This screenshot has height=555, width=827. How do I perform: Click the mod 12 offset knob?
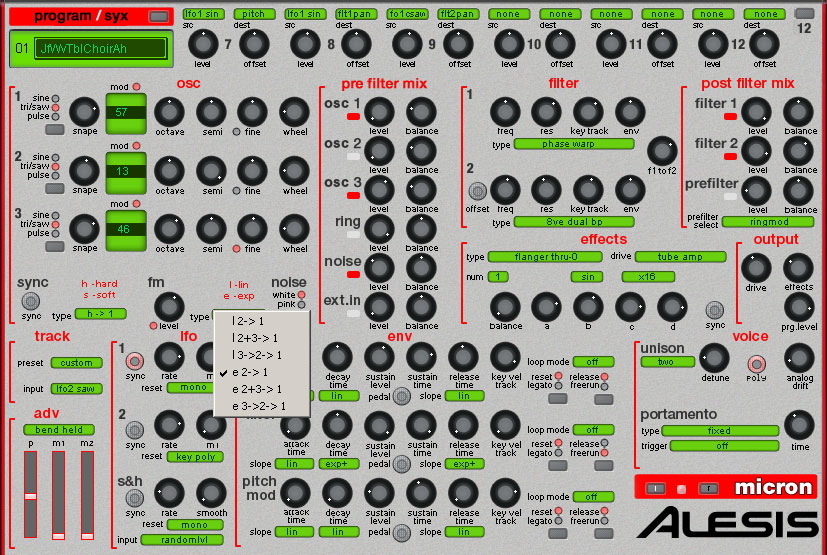[764, 44]
